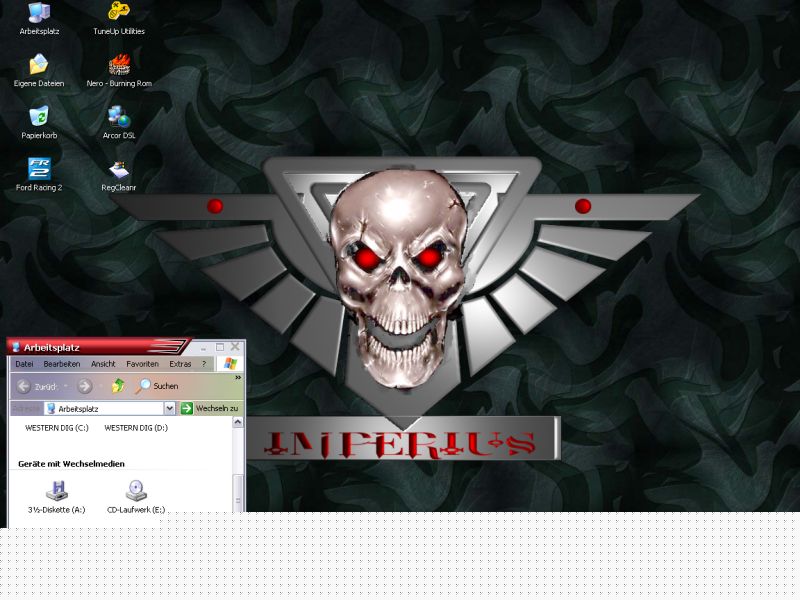Close the Arbeitsplatz window
The width and height of the screenshot is (800, 600).
[235, 346]
